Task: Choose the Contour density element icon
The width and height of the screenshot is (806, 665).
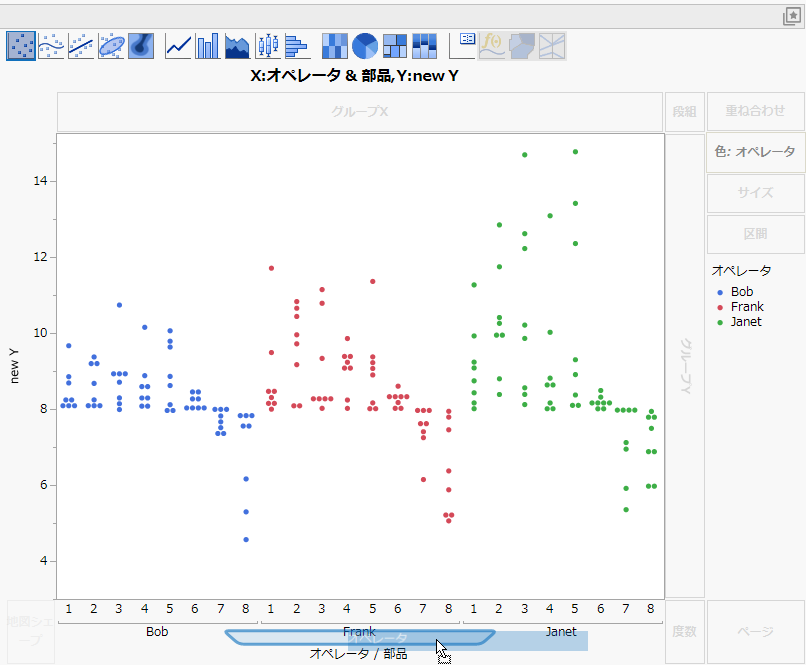Action: 141,46
